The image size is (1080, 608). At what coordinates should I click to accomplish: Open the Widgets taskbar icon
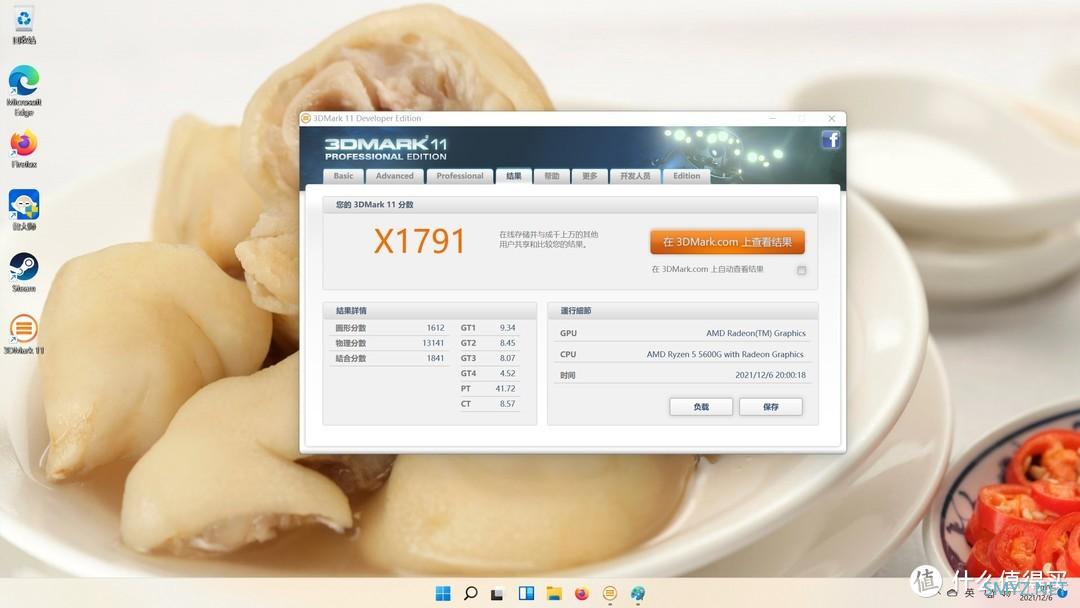(x=526, y=593)
